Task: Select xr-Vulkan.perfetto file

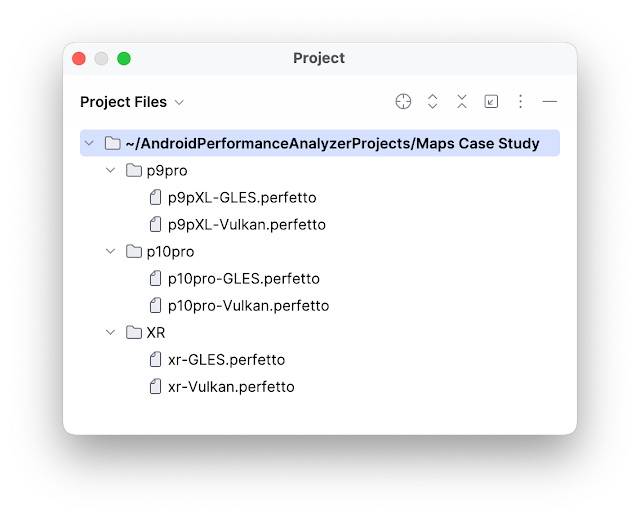Action: (231, 387)
